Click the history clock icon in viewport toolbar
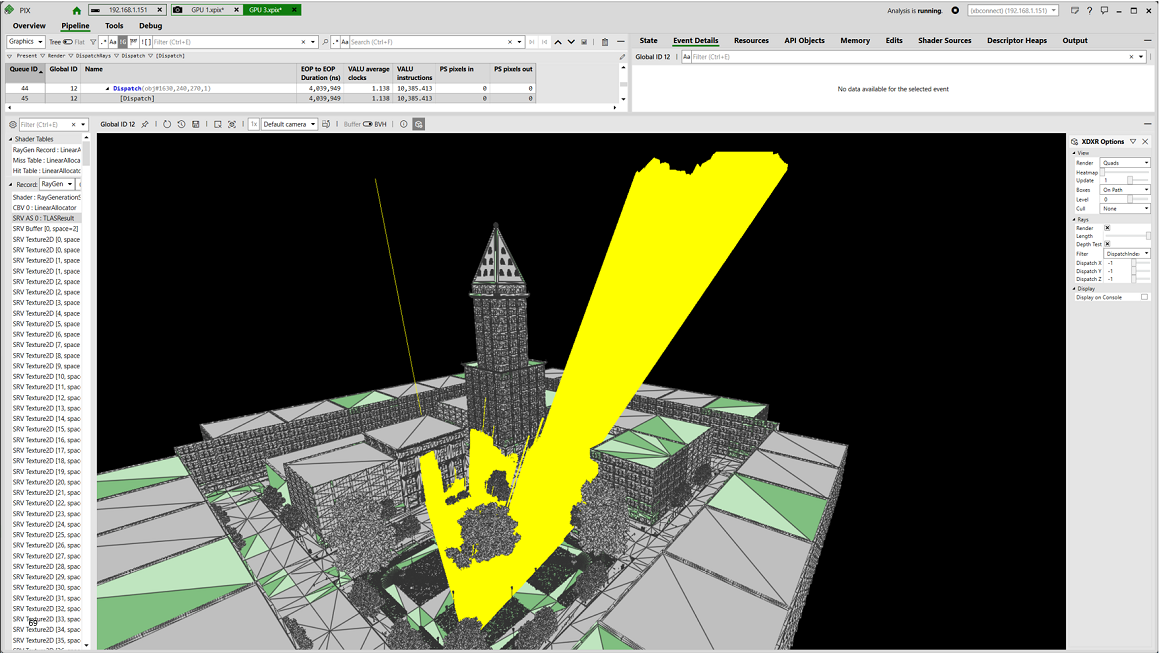 coord(181,124)
